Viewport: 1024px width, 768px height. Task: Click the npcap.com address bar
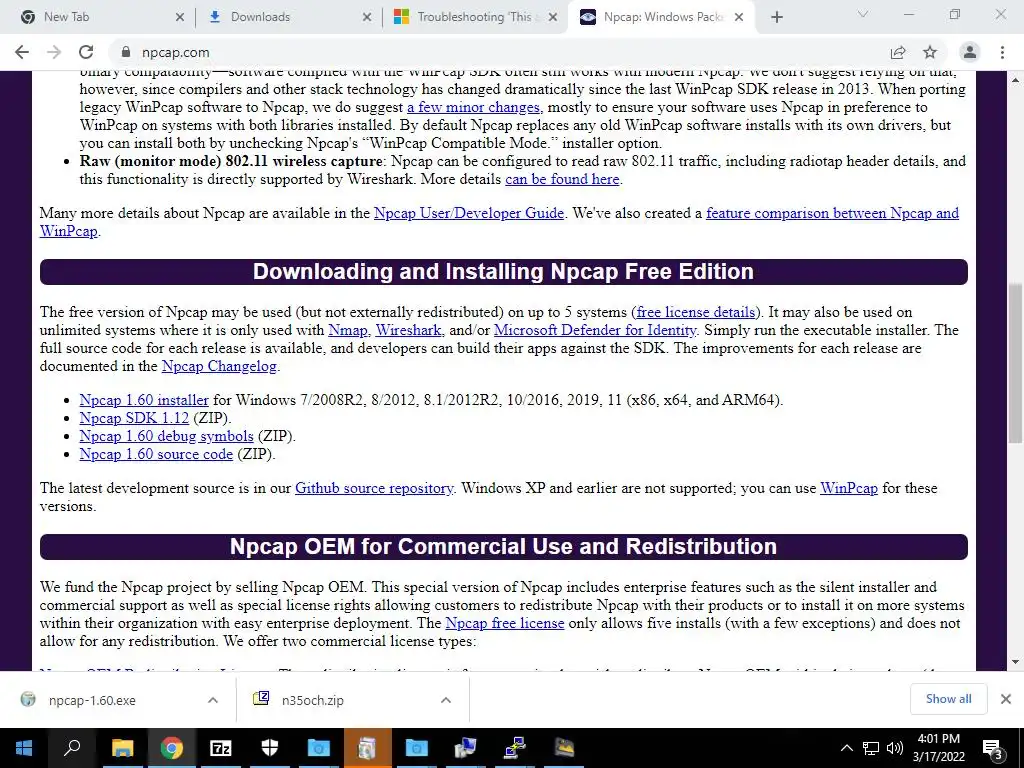tap(496, 52)
